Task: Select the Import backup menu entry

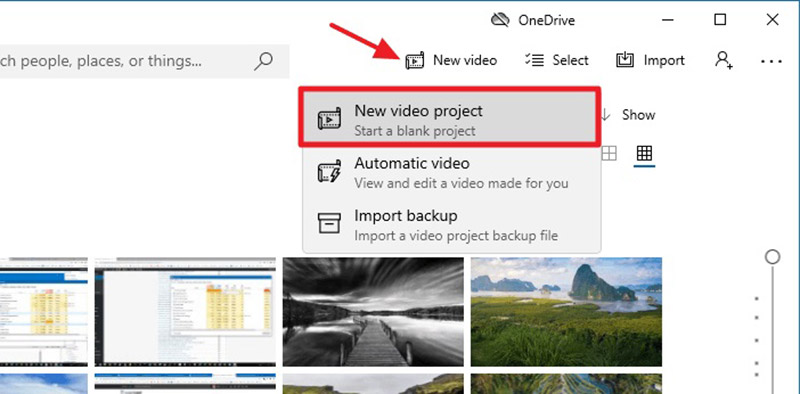Action: [452, 225]
